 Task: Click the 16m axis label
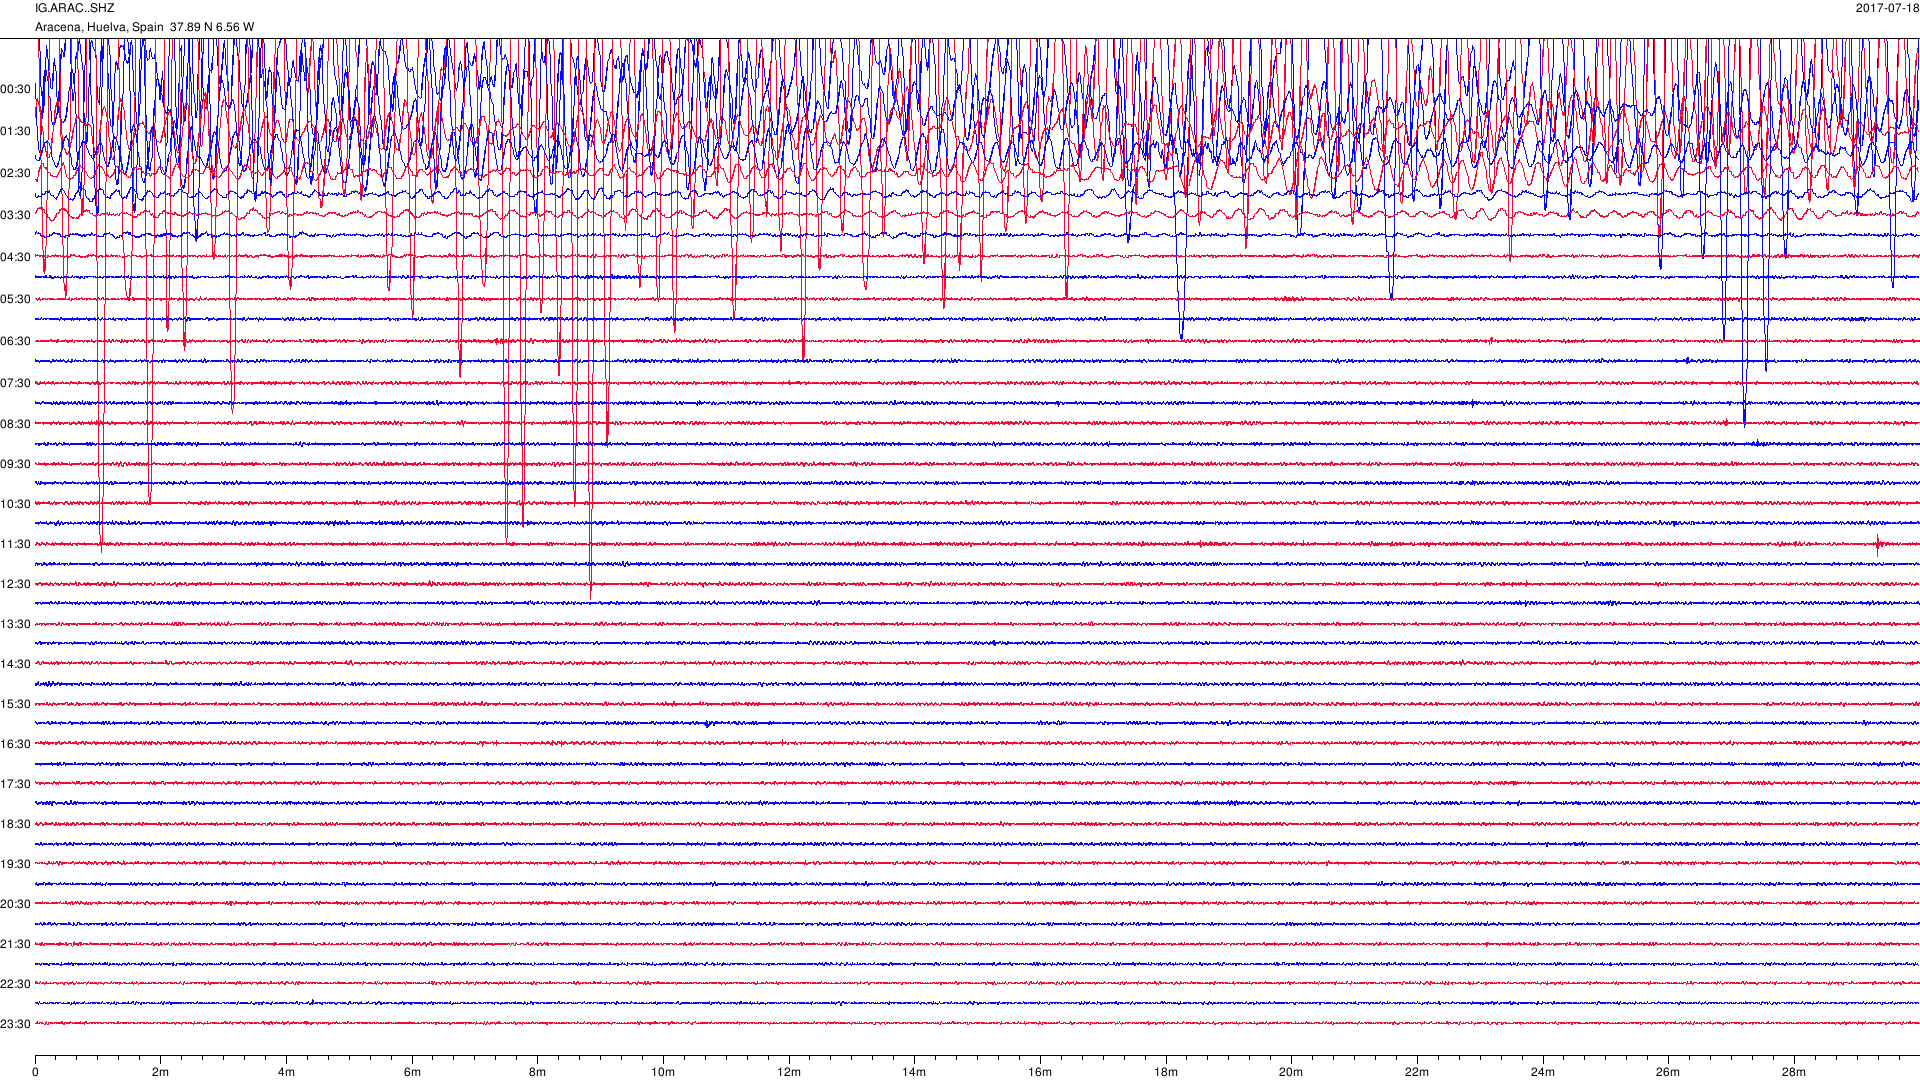click(1040, 1072)
